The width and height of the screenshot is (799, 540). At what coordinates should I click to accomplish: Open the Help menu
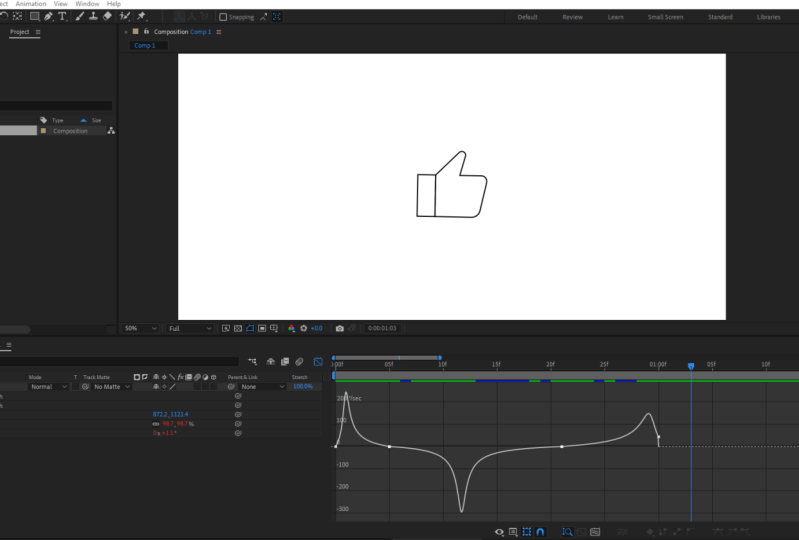(114, 4)
